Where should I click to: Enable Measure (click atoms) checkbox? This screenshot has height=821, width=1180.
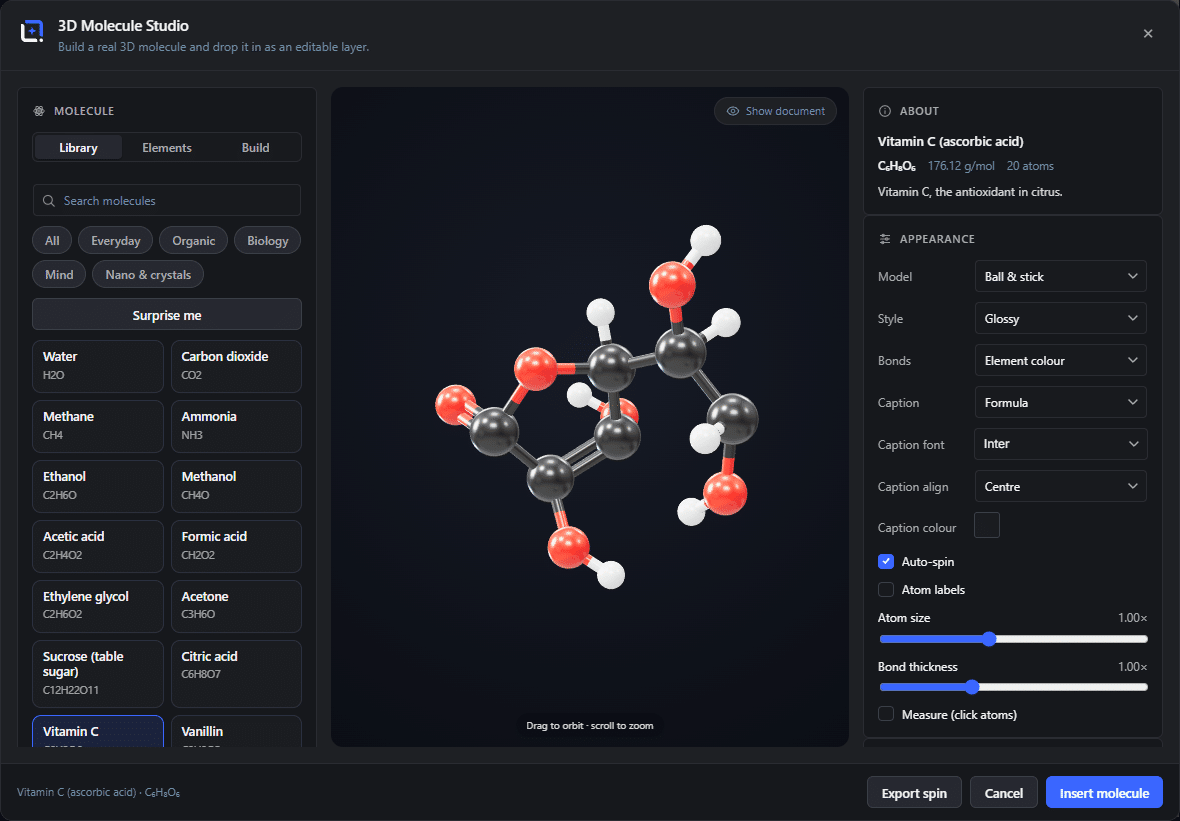[x=886, y=714]
